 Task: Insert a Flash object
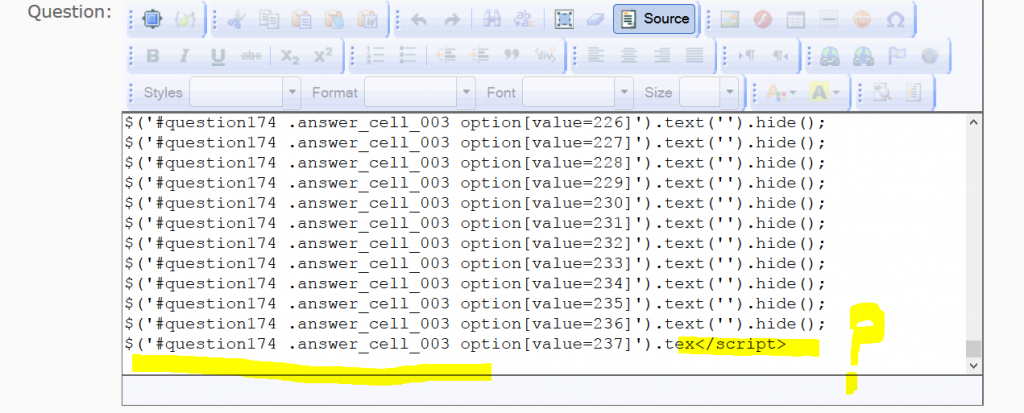point(761,19)
